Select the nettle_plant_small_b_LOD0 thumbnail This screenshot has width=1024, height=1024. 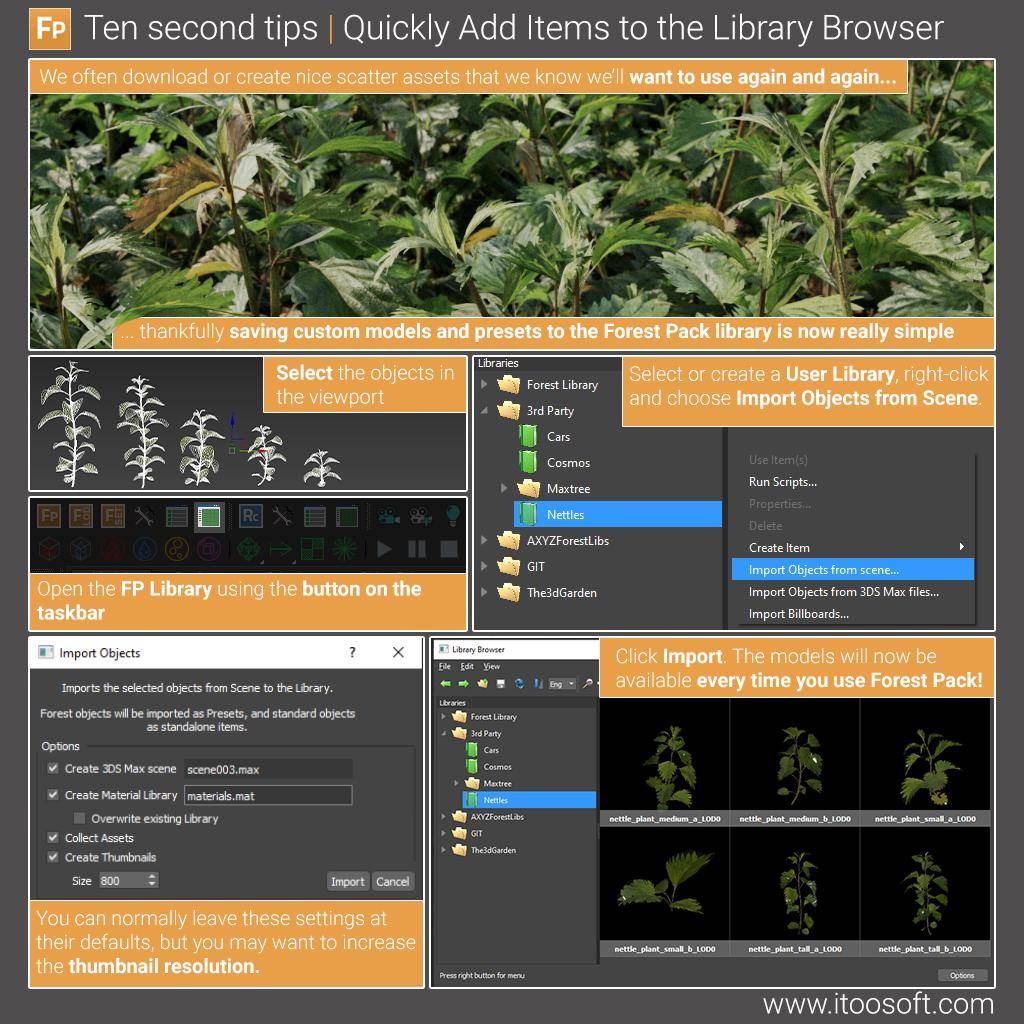point(665,892)
